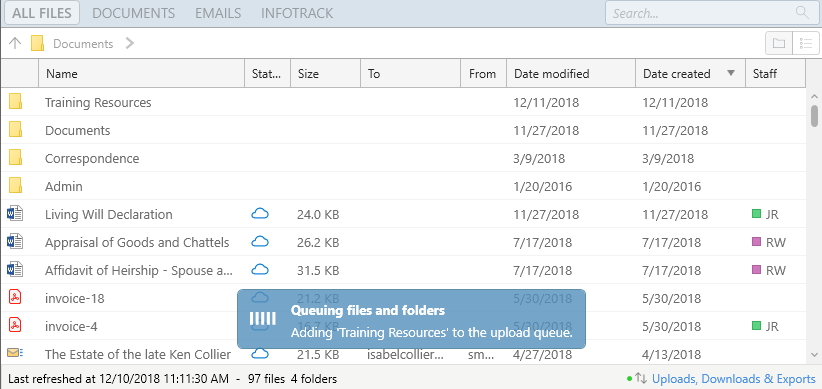Screen dimensions: 822x389
Task: Expand the Documents breadcrumb chevron
Action: point(129,43)
